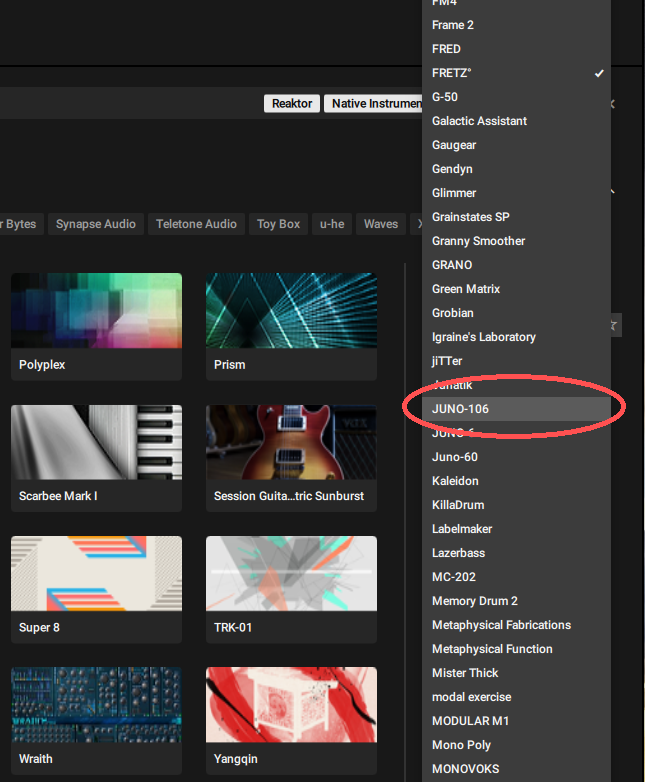This screenshot has height=782, width=645.
Task: Select Kaleidon entry
Action: point(516,481)
